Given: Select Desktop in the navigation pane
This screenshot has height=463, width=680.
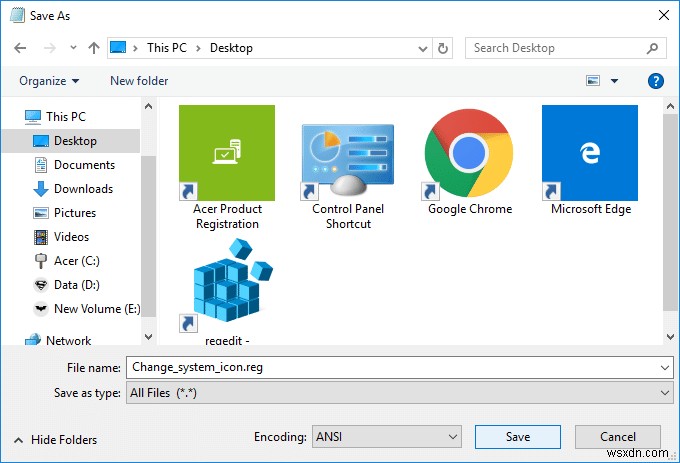Looking at the screenshot, I should [x=71, y=141].
